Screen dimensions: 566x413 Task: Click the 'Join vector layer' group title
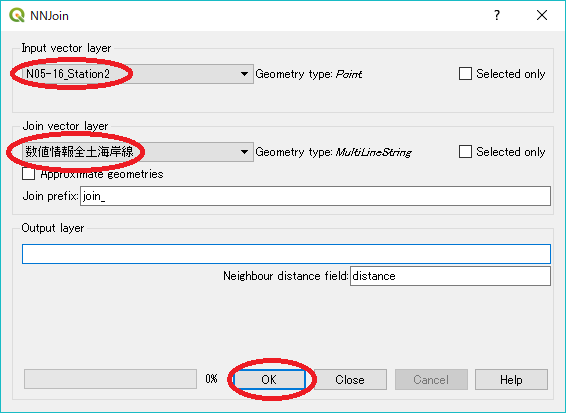[65, 126]
